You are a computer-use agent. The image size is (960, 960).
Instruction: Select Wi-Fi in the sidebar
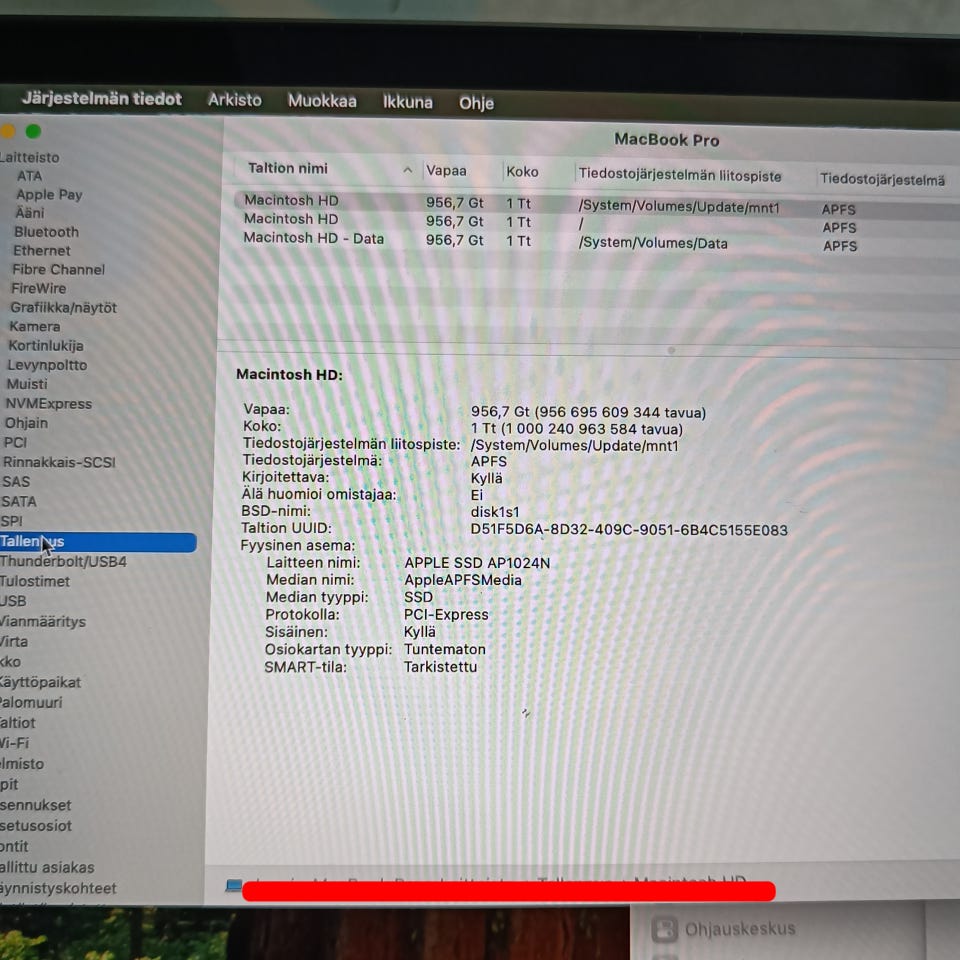pos(15,743)
